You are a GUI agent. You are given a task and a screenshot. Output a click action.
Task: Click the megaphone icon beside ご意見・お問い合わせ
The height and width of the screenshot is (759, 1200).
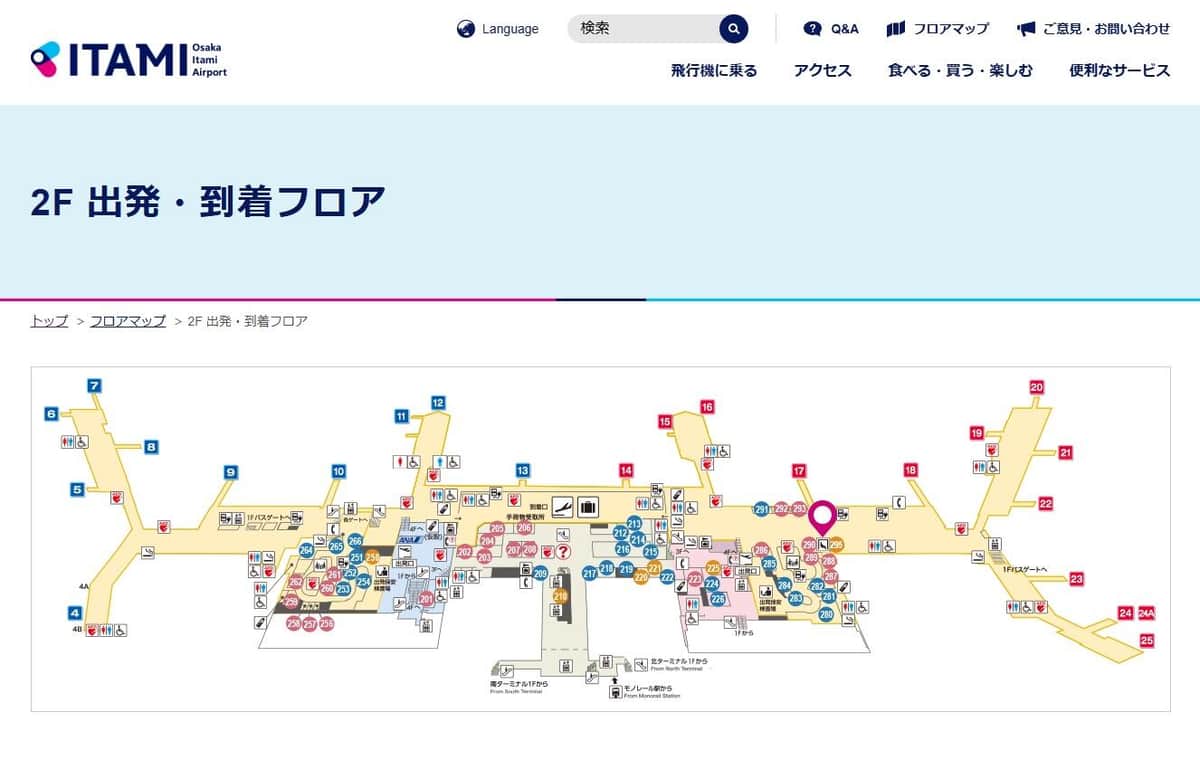[1026, 29]
